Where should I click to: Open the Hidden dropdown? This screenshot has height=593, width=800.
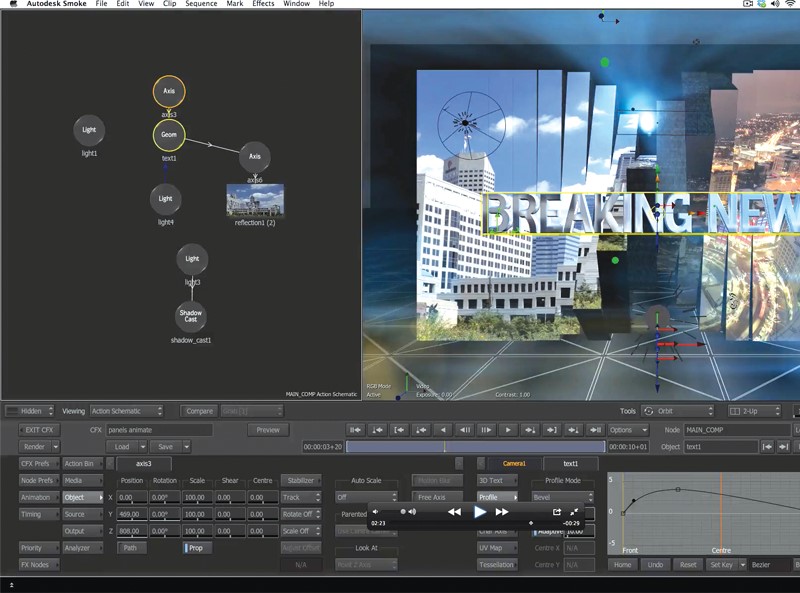29,411
